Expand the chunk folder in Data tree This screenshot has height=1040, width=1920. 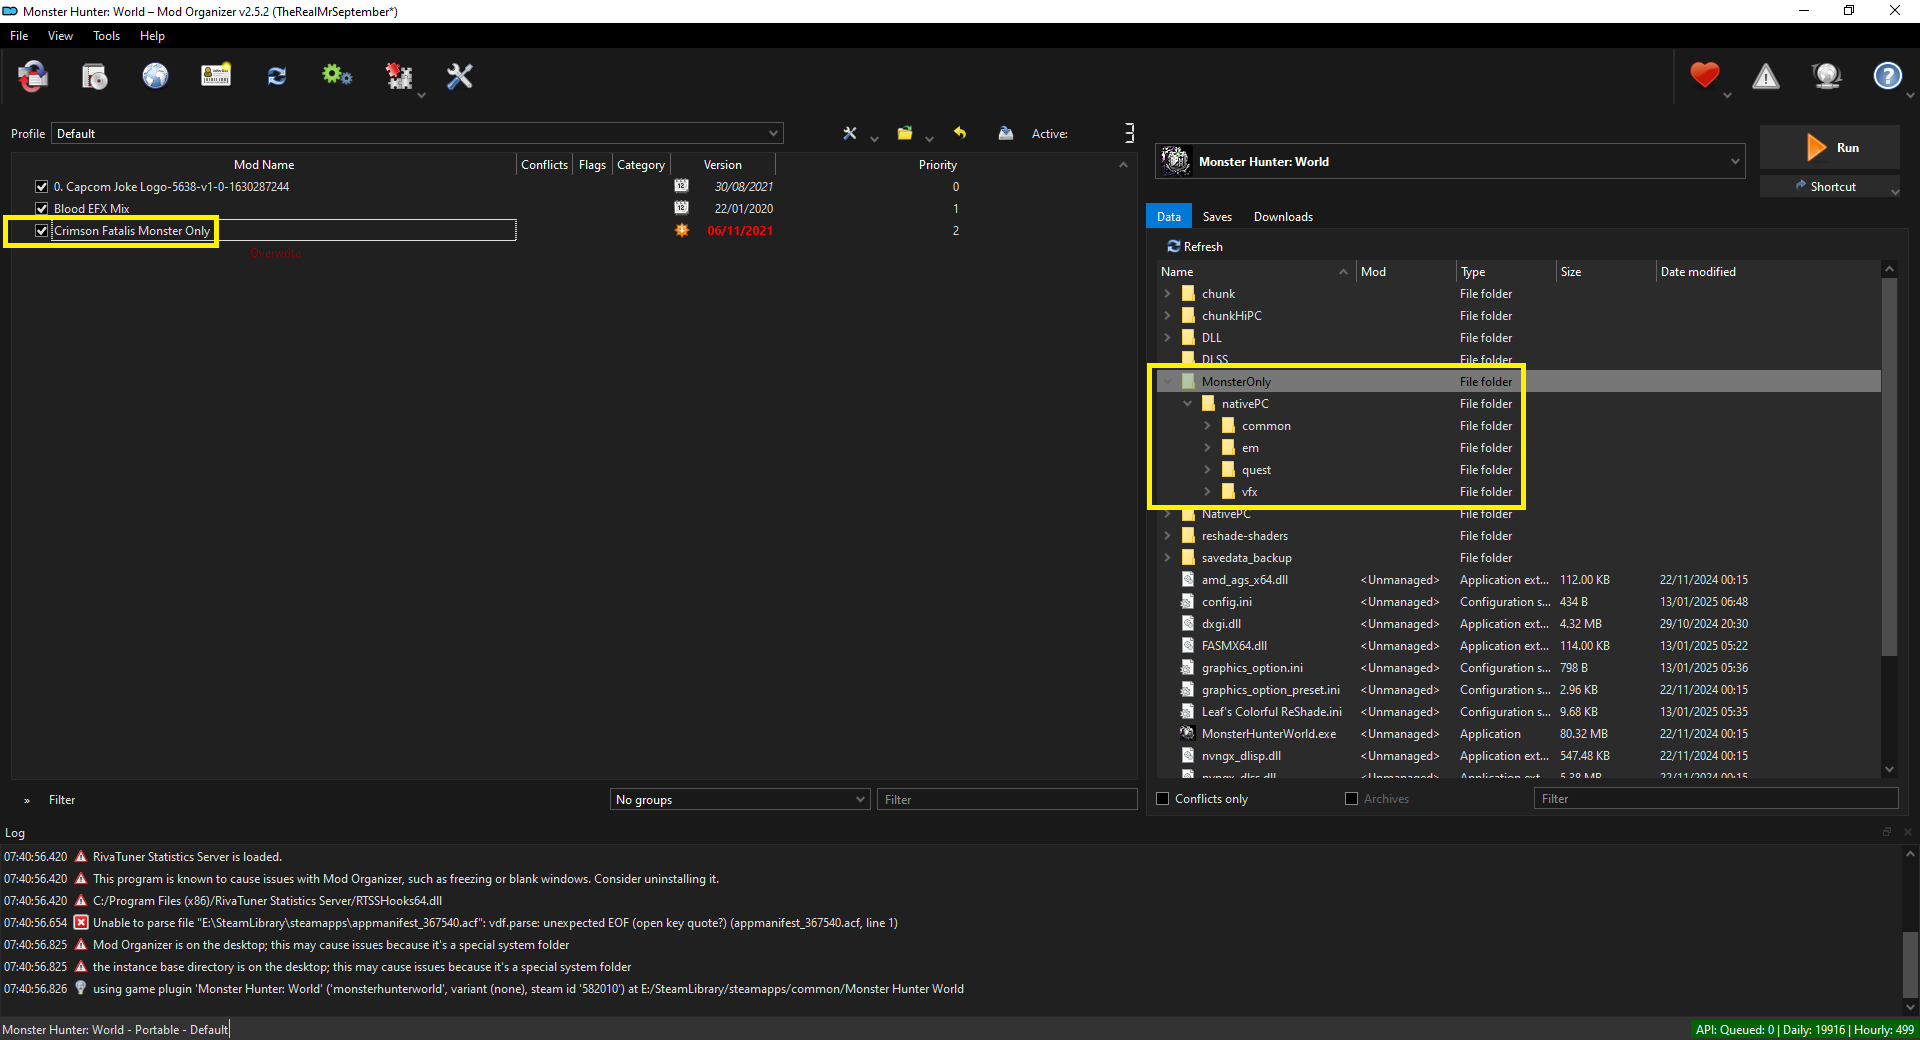1167,294
